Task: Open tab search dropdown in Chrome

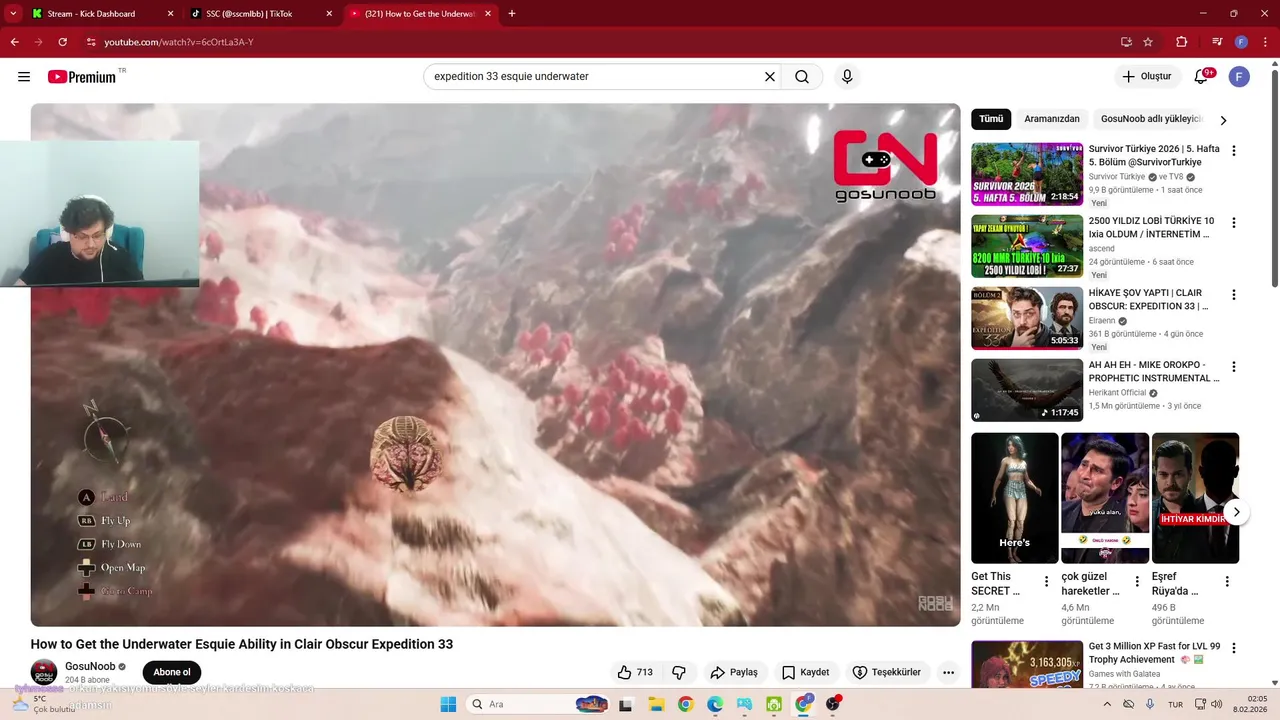Action: click(13, 14)
